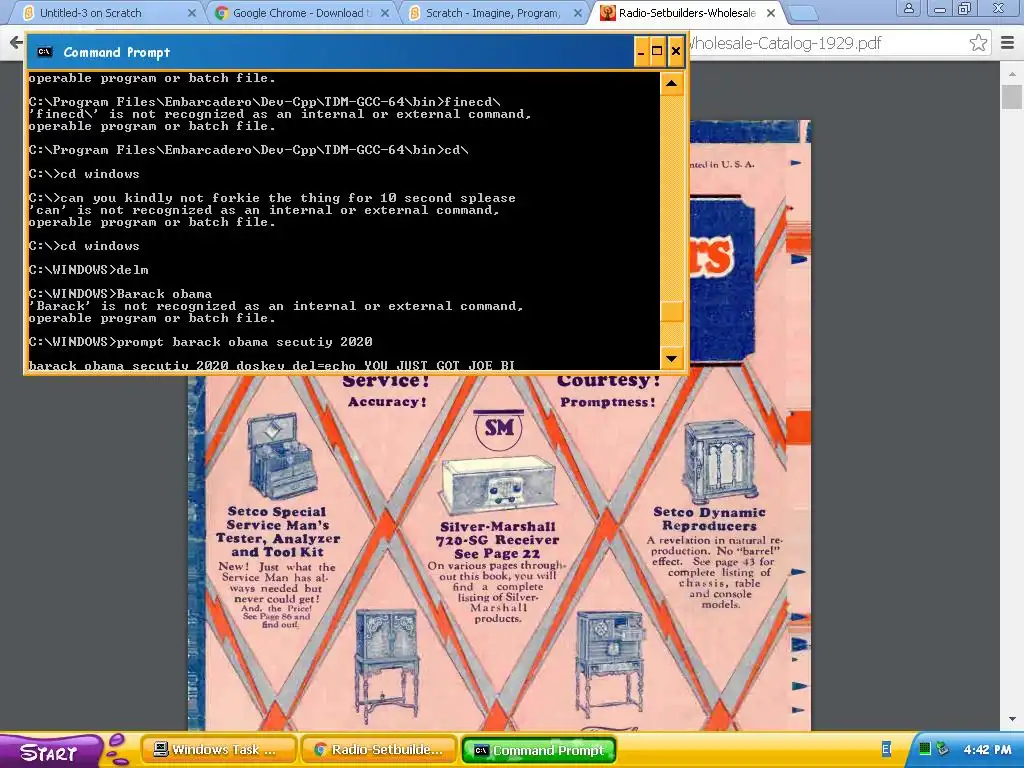Click the 'C:\WINDOWS>delm' line
The height and width of the screenshot is (768, 1024).
(x=88, y=269)
